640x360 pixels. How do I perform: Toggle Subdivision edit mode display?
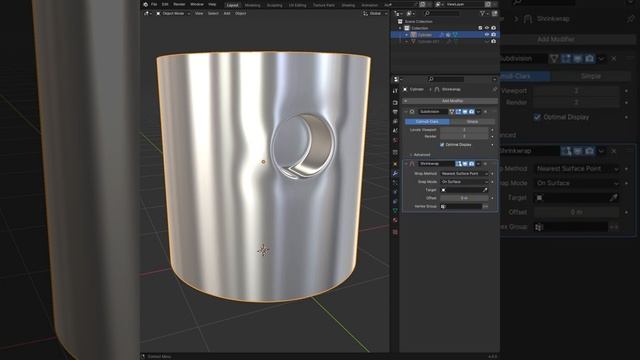(x=458, y=111)
